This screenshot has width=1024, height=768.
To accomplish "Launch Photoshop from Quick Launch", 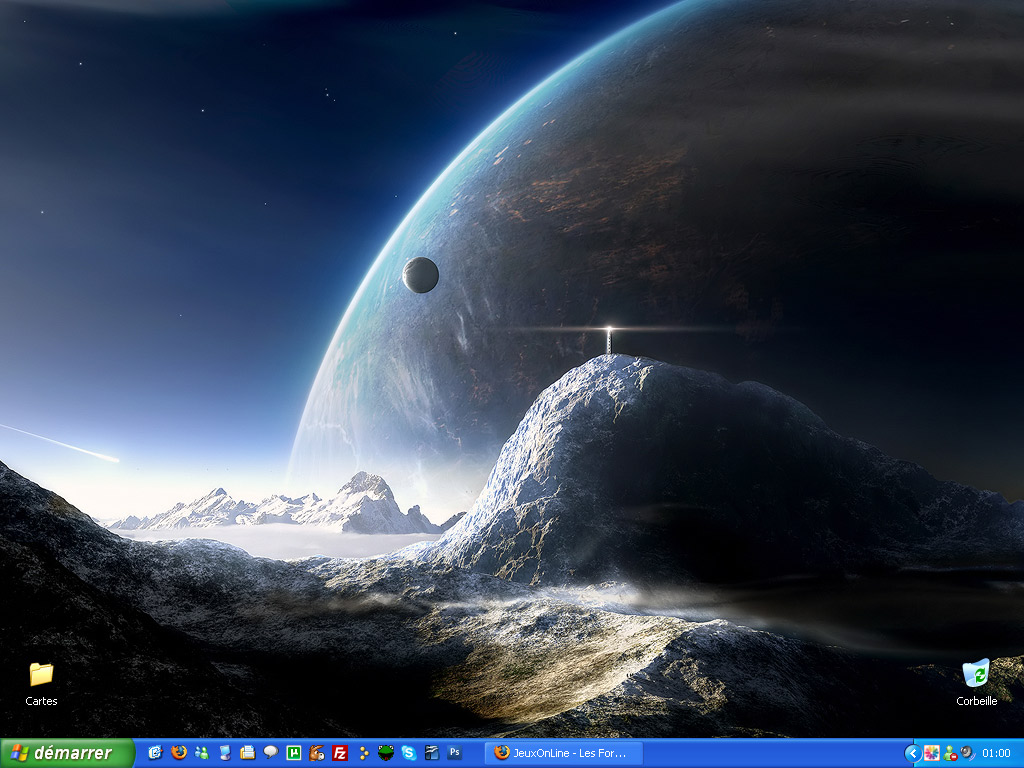I will [455, 753].
